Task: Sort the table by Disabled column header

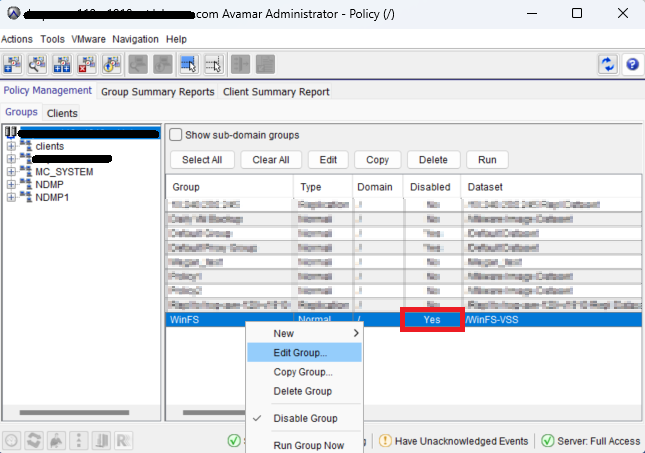Action: click(x=430, y=187)
